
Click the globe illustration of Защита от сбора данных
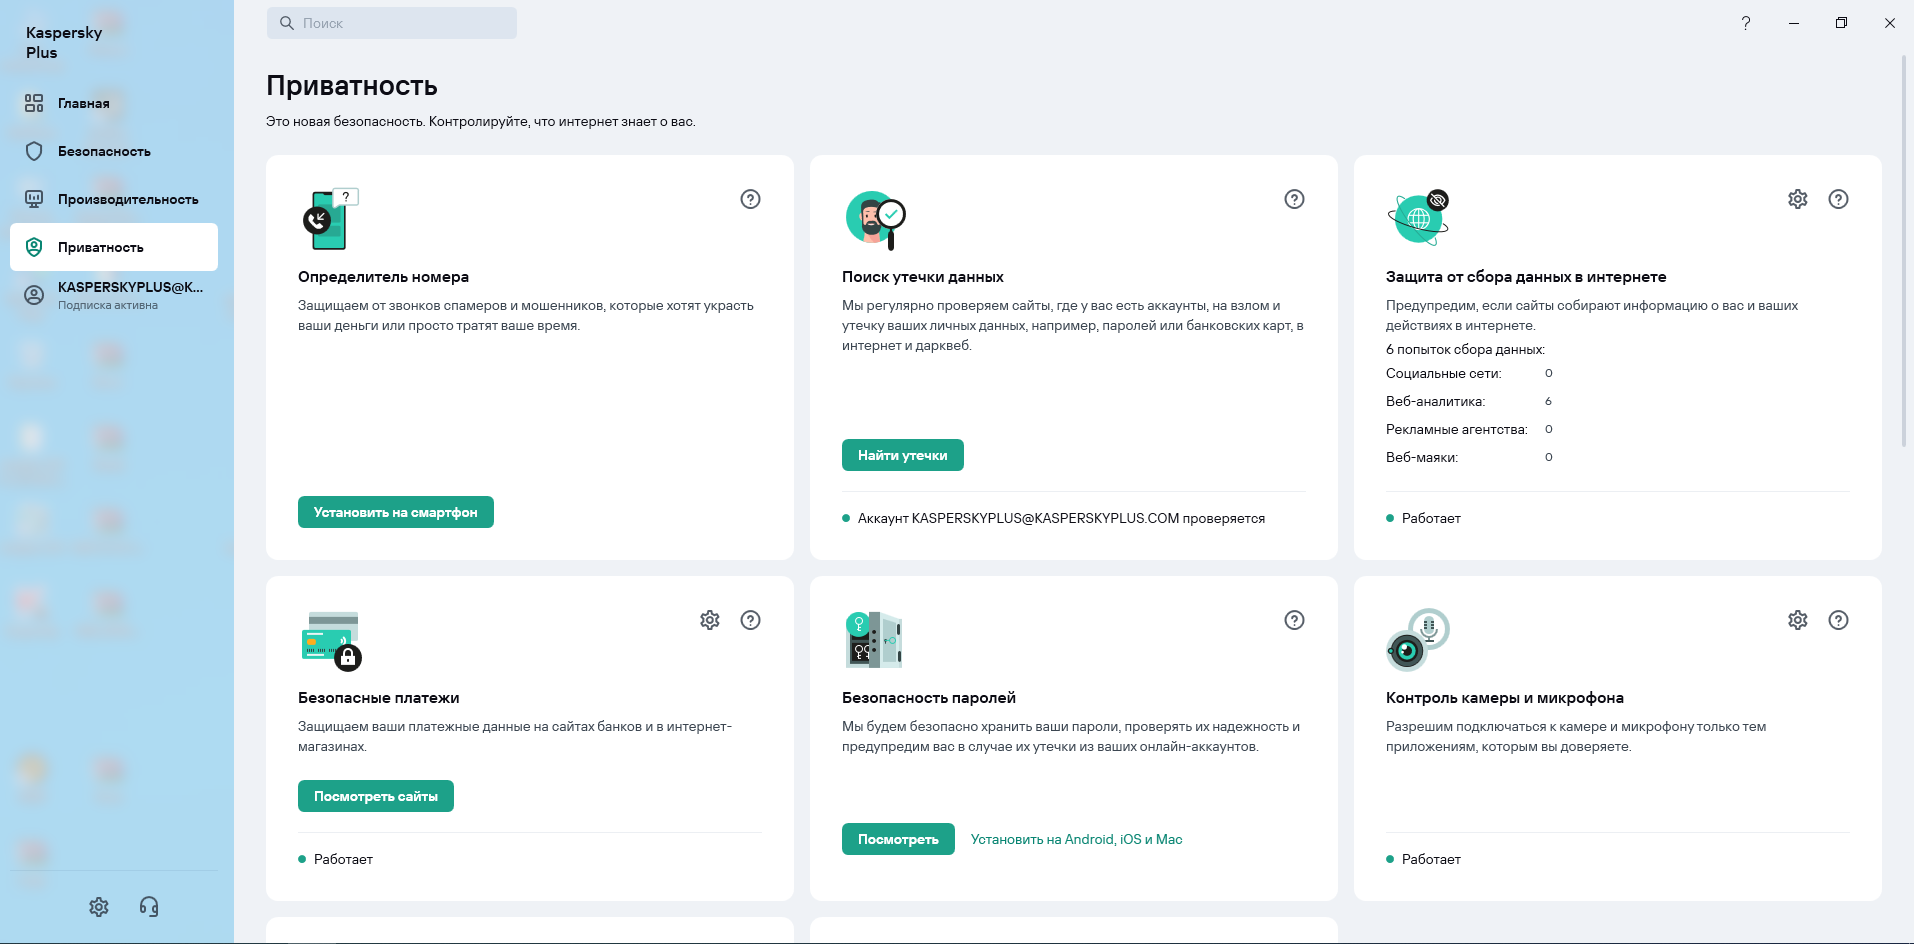click(x=1418, y=217)
